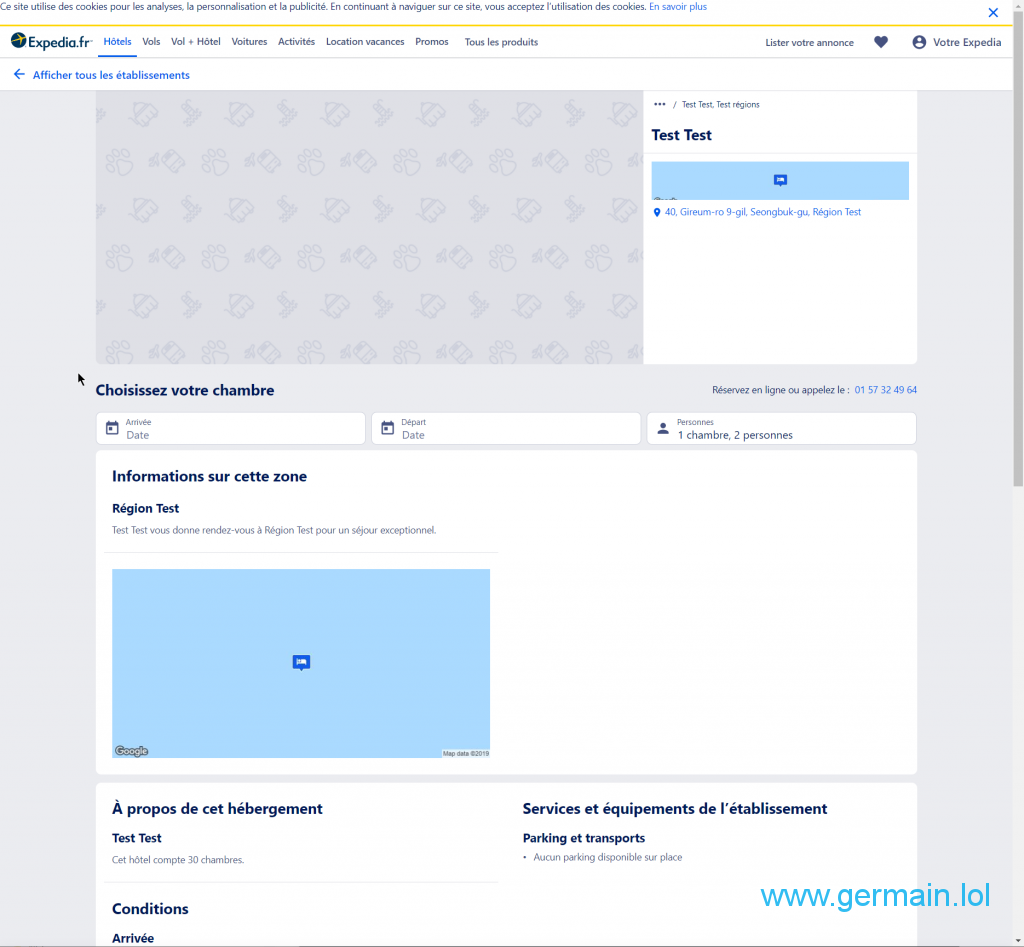This screenshot has height=947, width=1024.
Task: Click the hotel pin on large map
Action: (x=301, y=662)
